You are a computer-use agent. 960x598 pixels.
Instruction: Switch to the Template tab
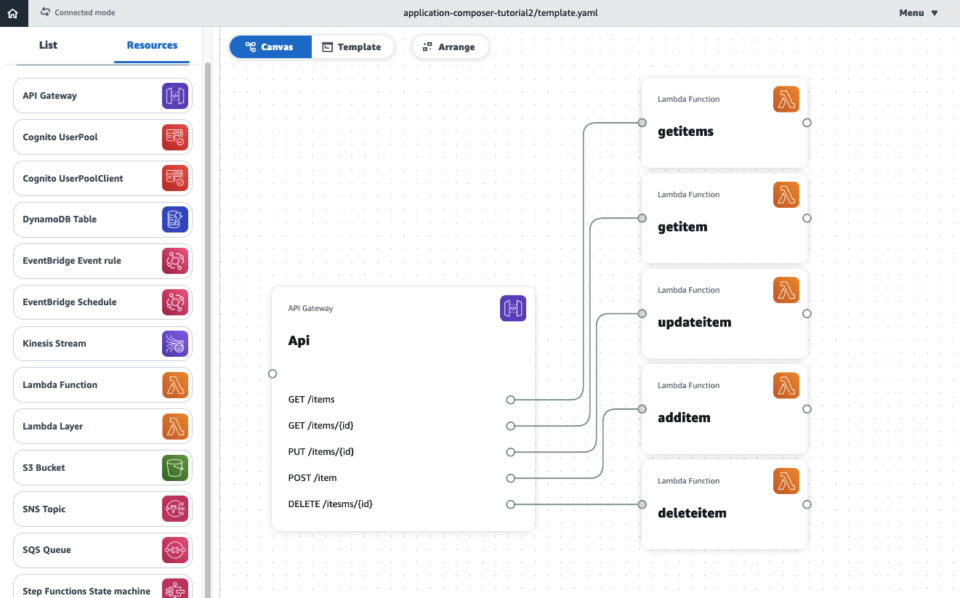353,46
